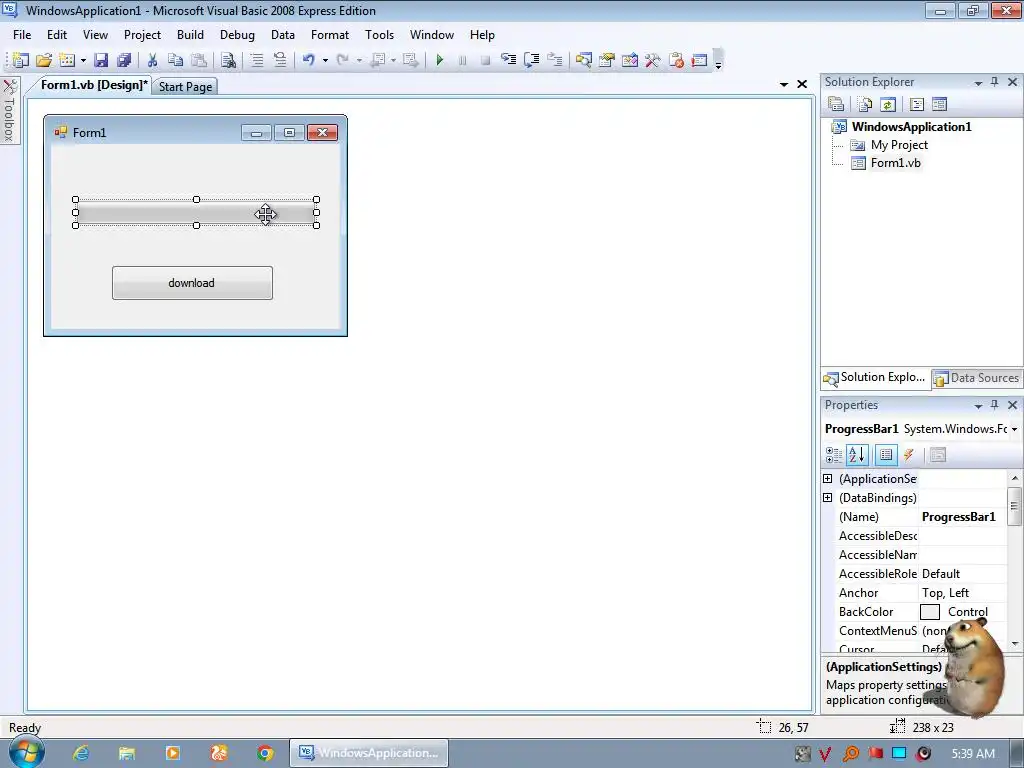
Task: Select the Solution Explorer bottom tab
Action: [x=875, y=377]
